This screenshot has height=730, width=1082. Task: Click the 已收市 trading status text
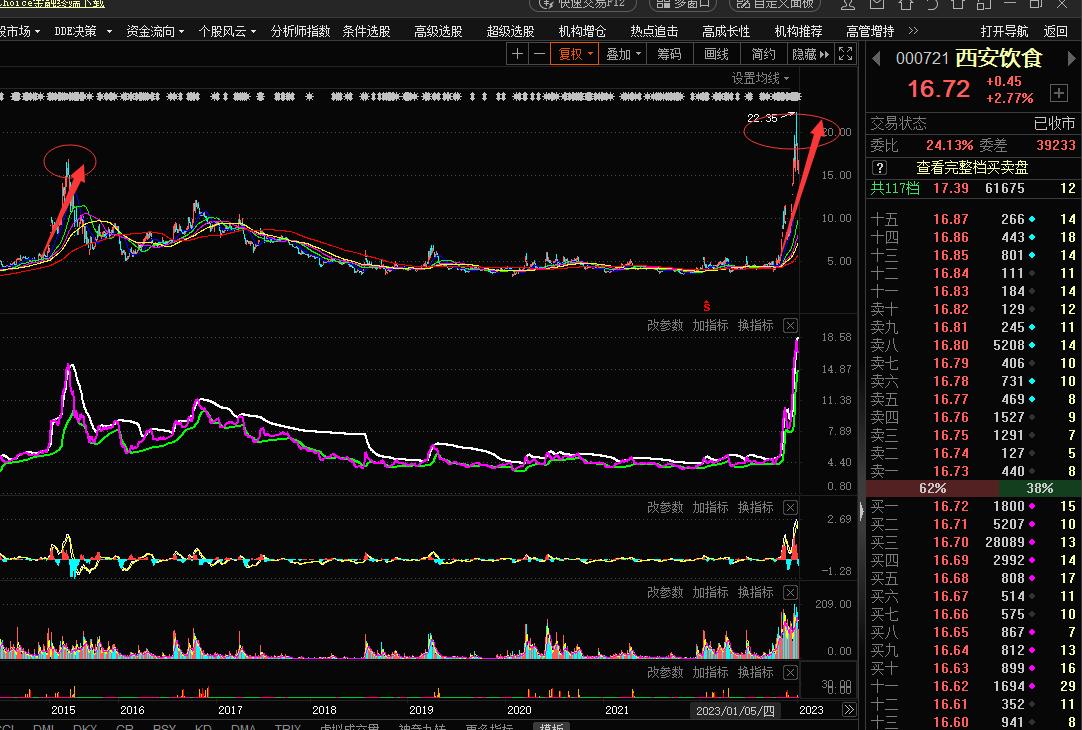(x=1054, y=124)
